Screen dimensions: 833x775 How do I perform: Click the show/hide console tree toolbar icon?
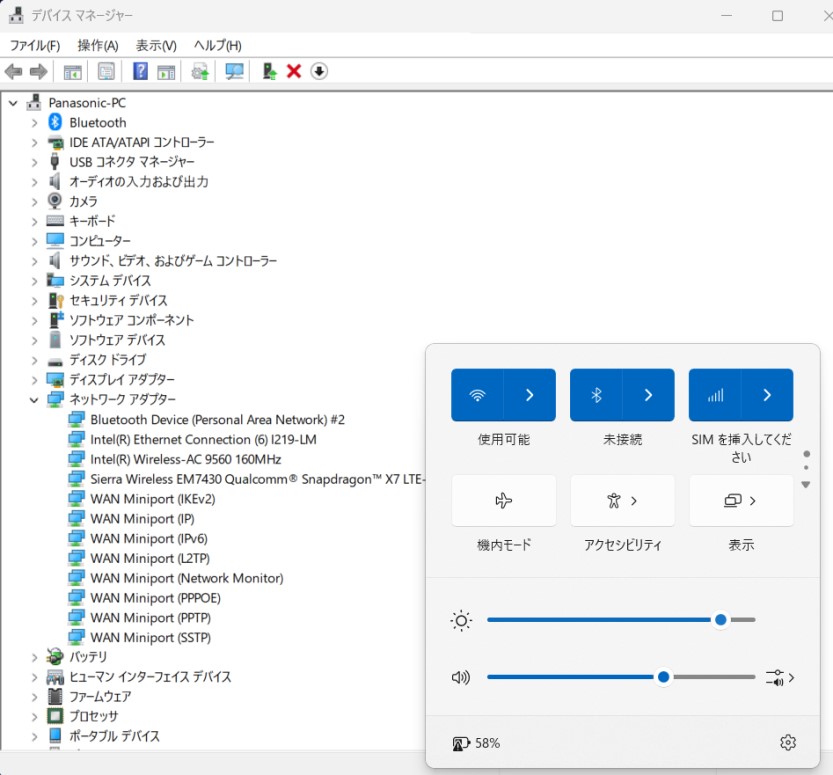coord(72,71)
